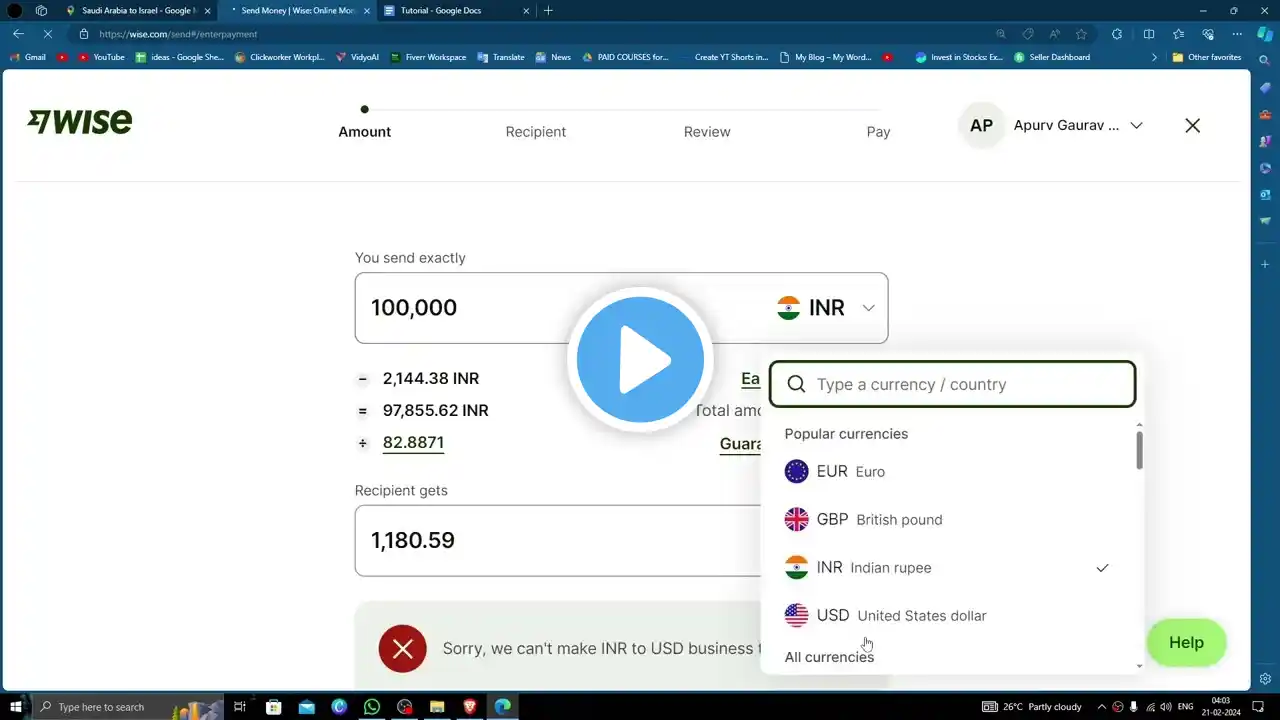Open the Translate bookmark

501,57
